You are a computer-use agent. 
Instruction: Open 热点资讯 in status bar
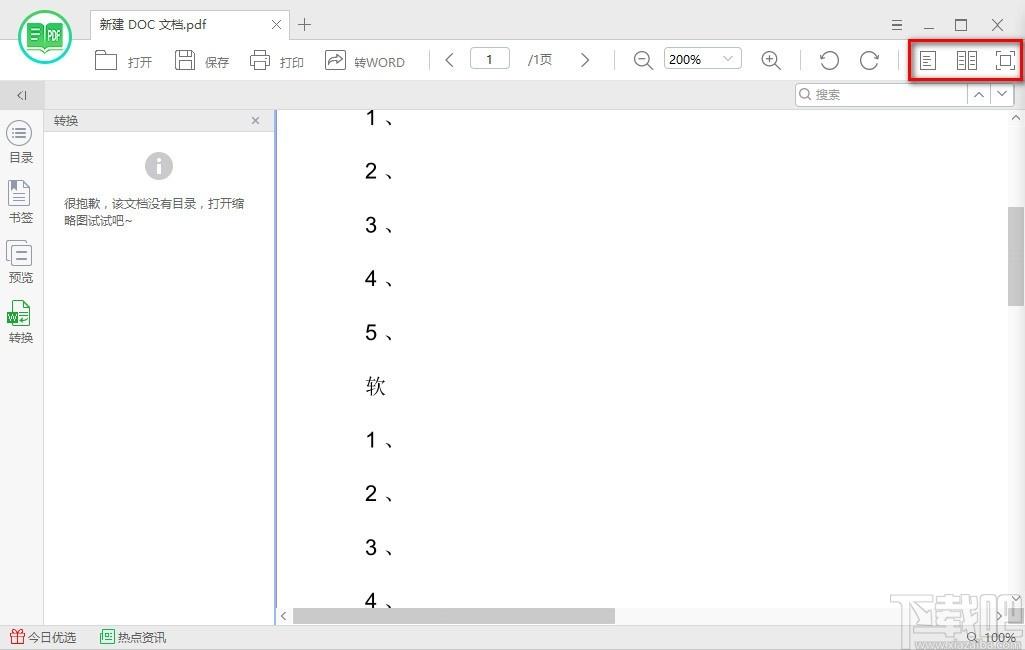[133, 637]
